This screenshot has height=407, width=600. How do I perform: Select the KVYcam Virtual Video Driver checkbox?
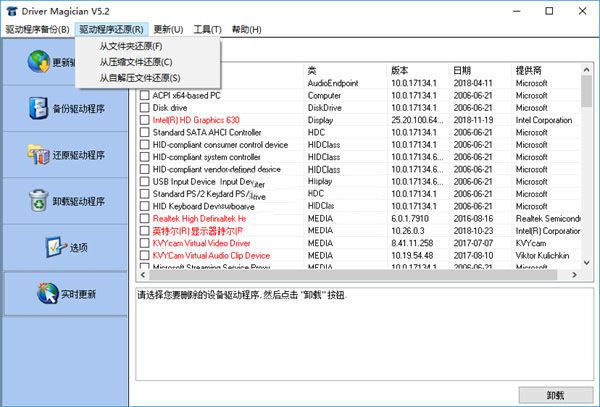click(144, 242)
